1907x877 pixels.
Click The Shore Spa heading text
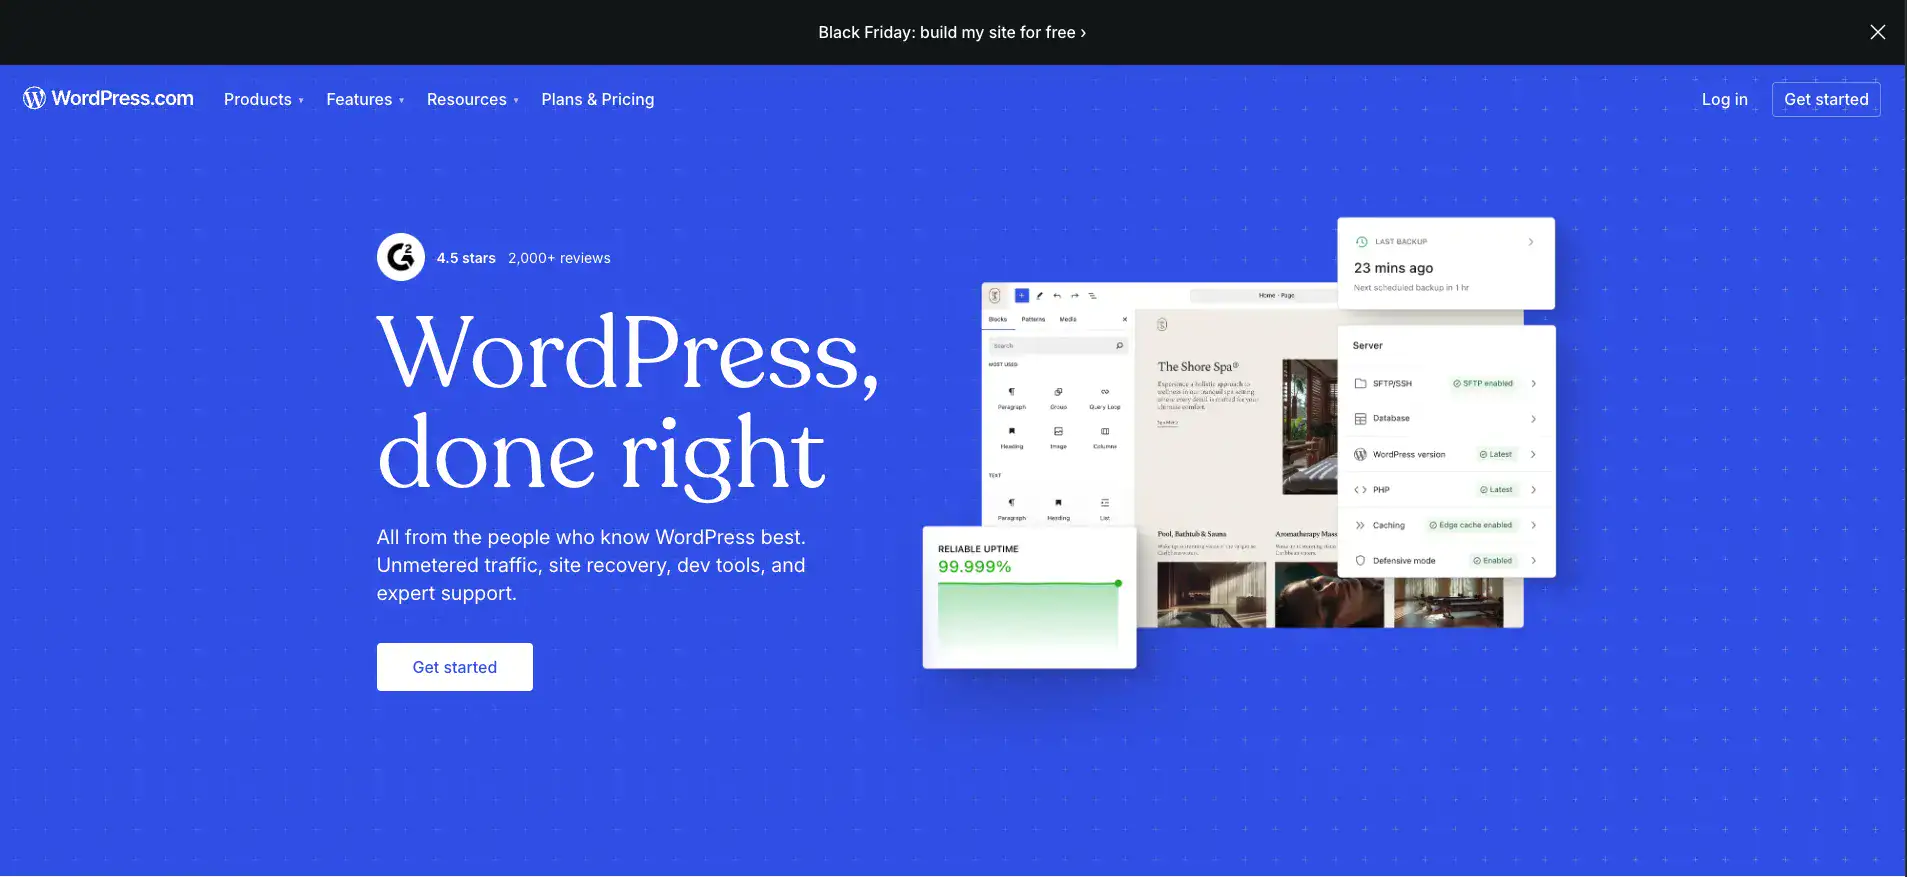(1198, 366)
